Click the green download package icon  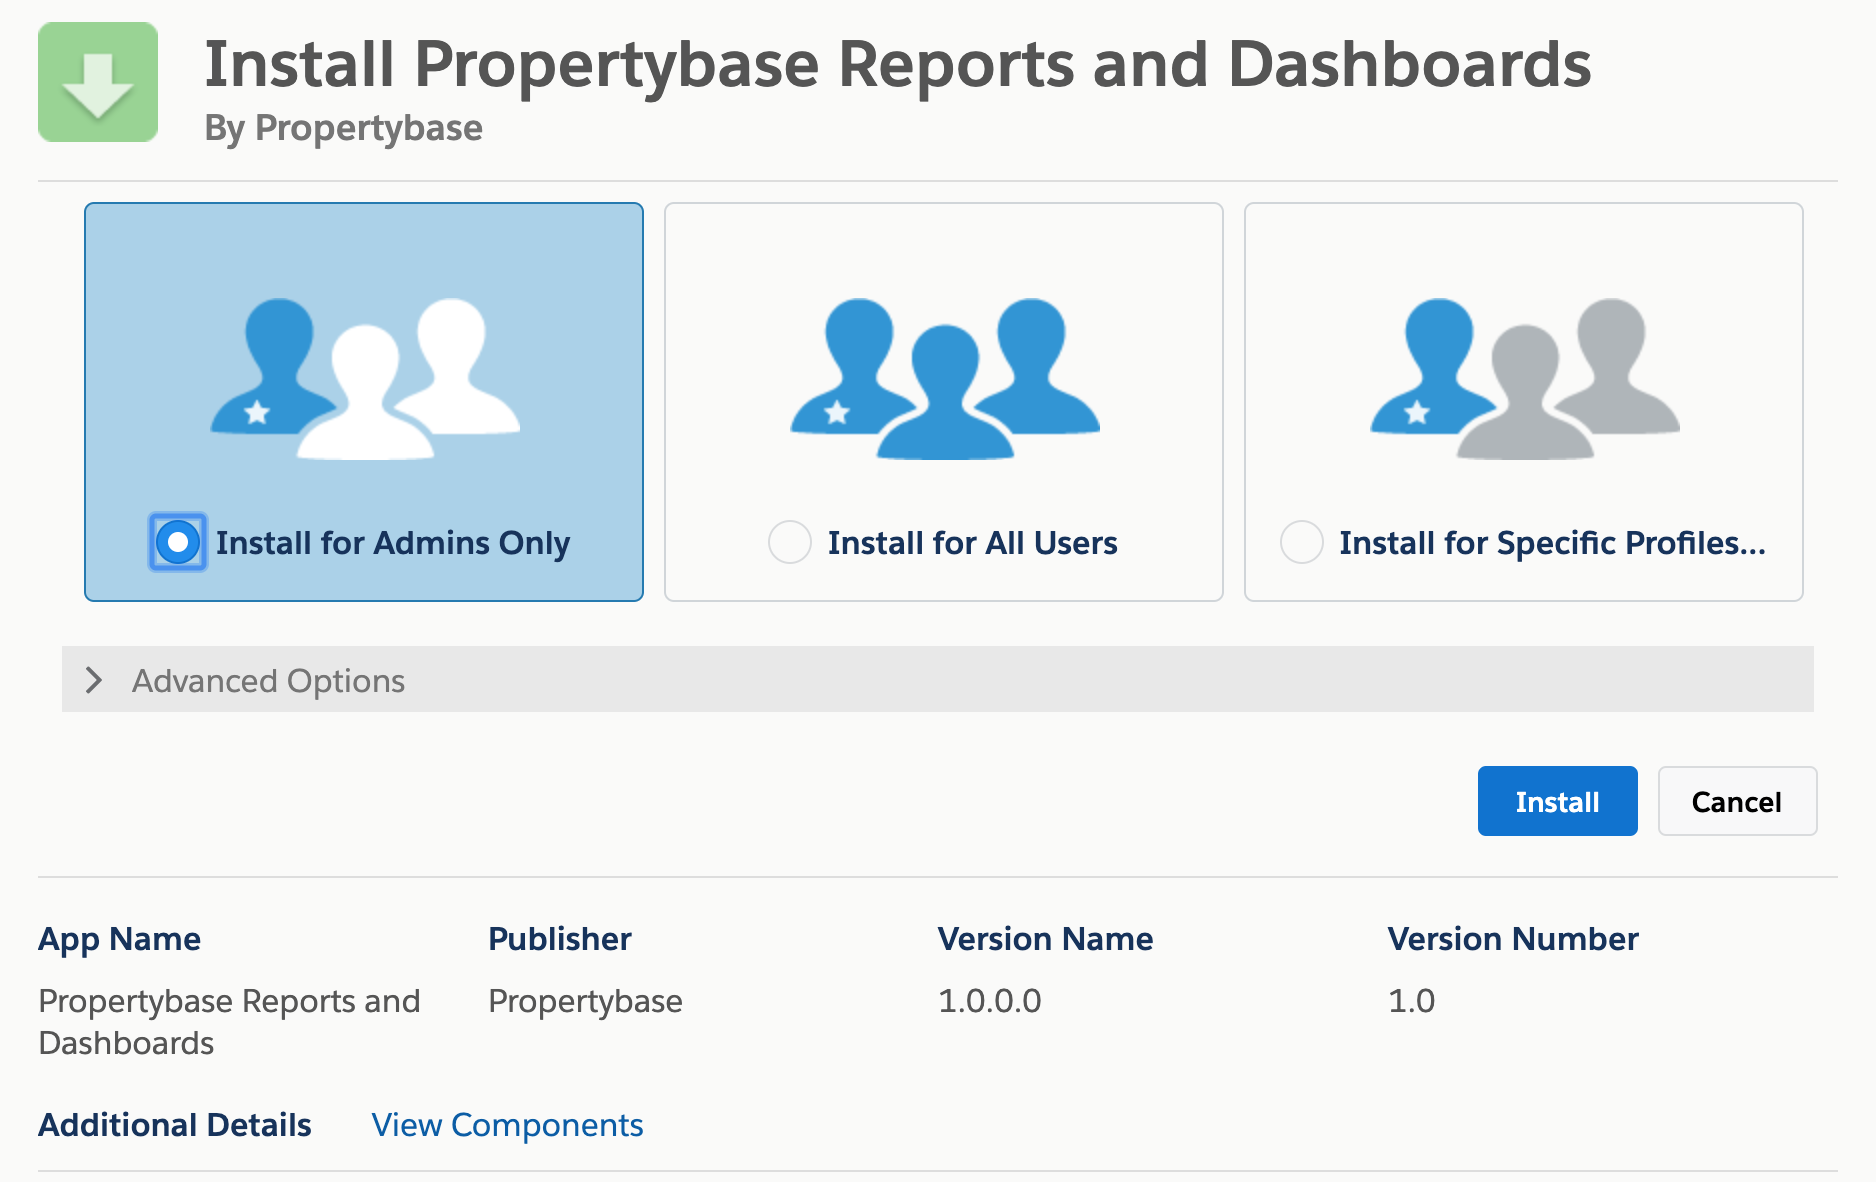(x=98, y=82)
